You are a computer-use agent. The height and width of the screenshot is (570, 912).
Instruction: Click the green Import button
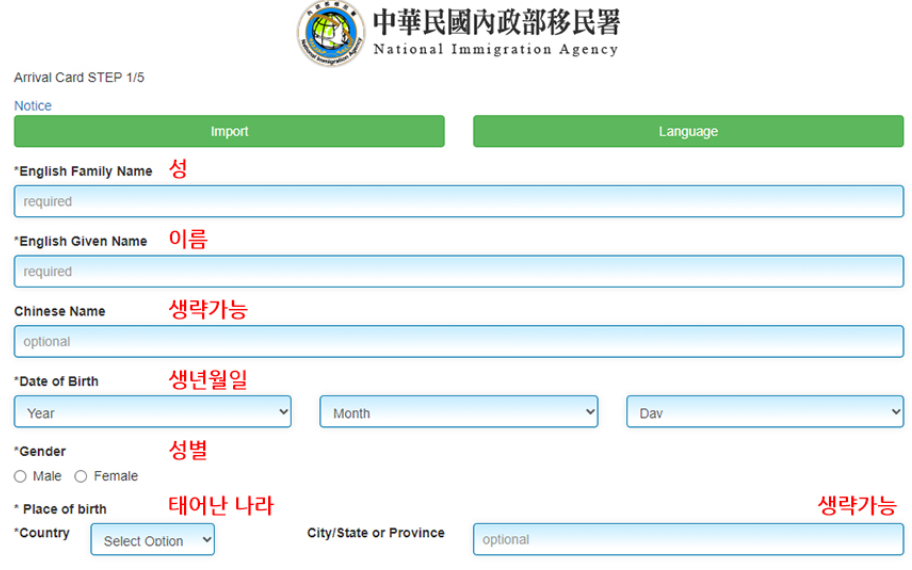tap(229, 131)
